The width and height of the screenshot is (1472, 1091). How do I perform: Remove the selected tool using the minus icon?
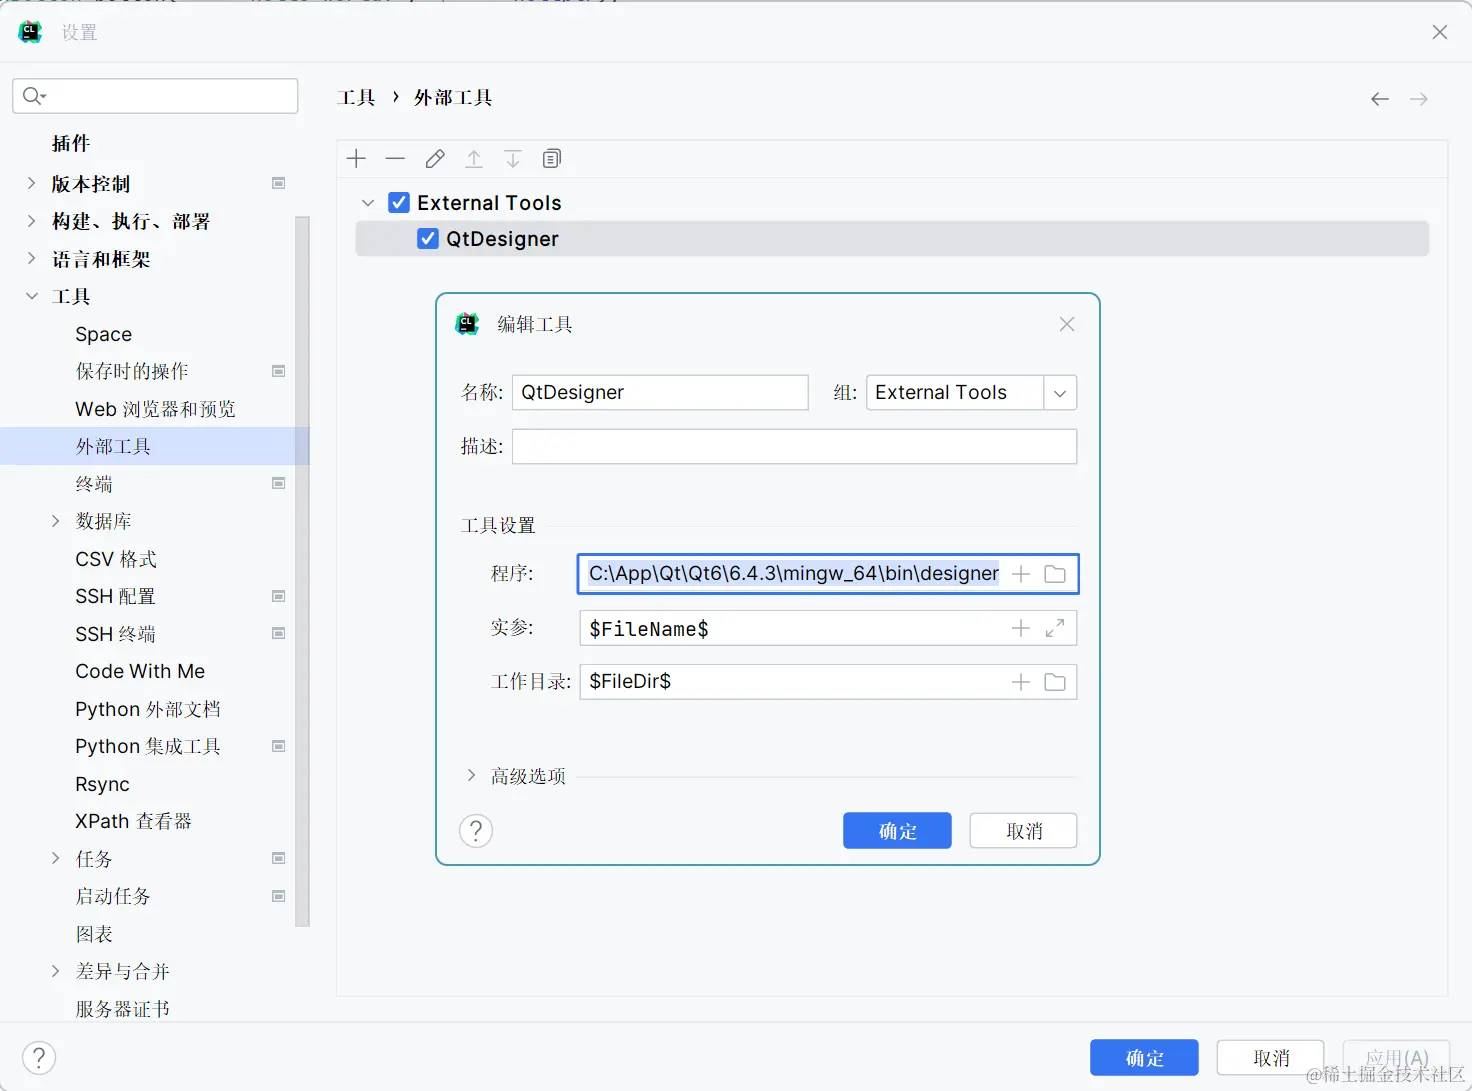(x=395, y=158)
